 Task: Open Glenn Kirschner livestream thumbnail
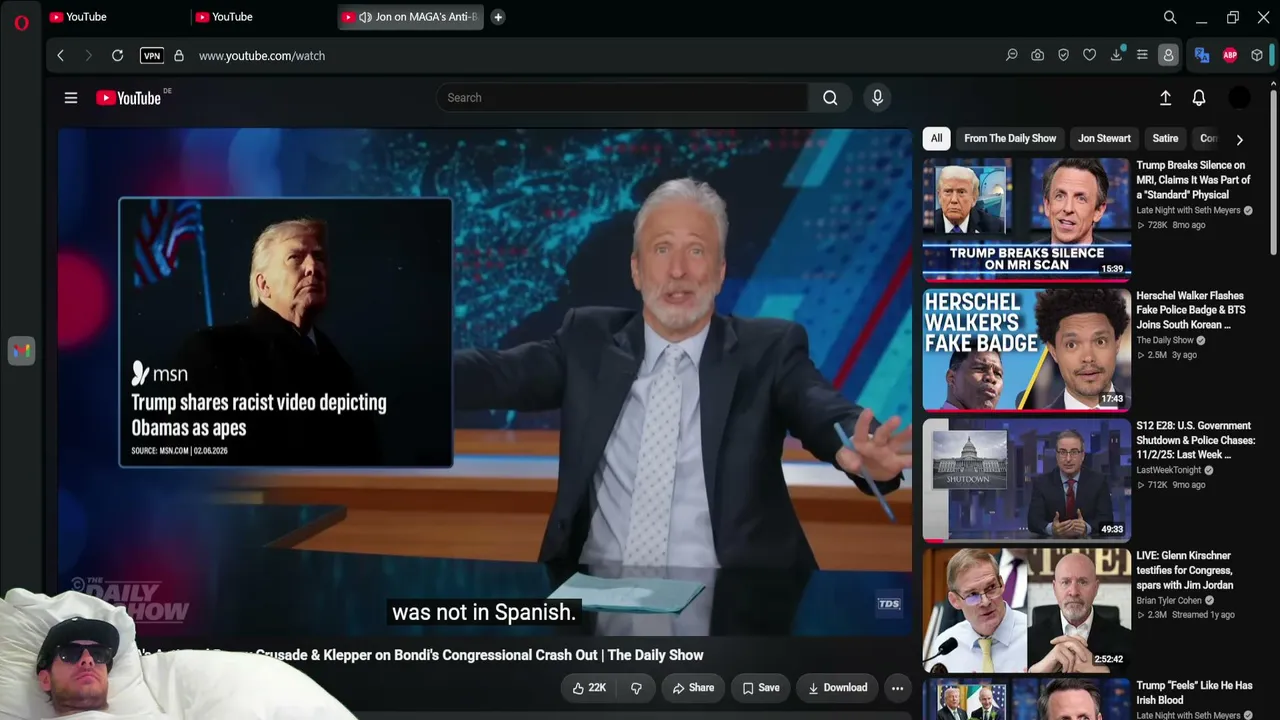coord(1027,610)
